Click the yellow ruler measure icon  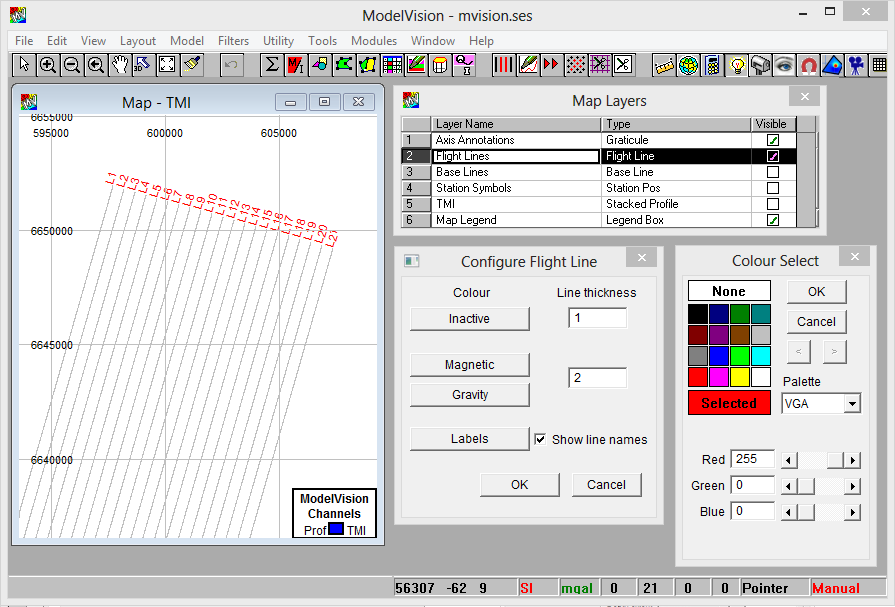click(664, 65)
